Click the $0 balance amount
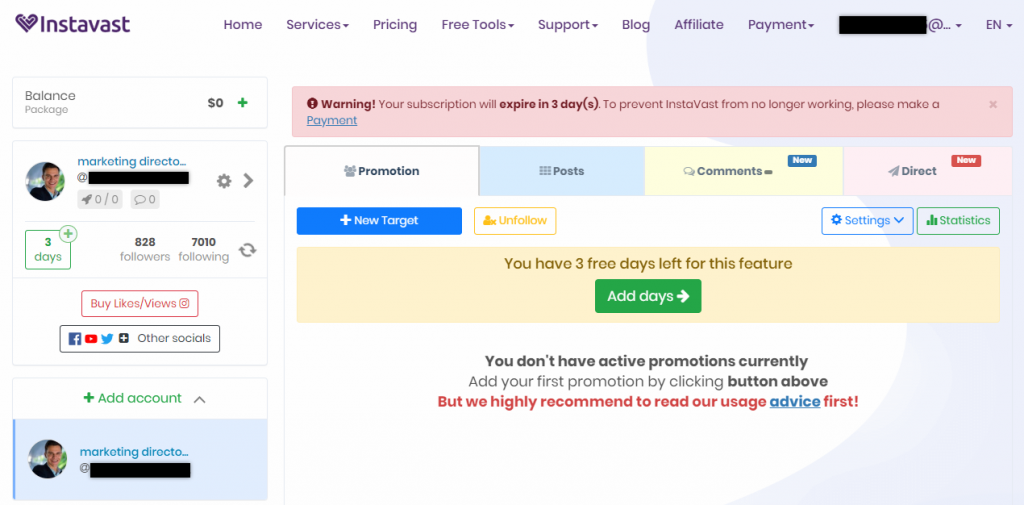 [216, 103]
